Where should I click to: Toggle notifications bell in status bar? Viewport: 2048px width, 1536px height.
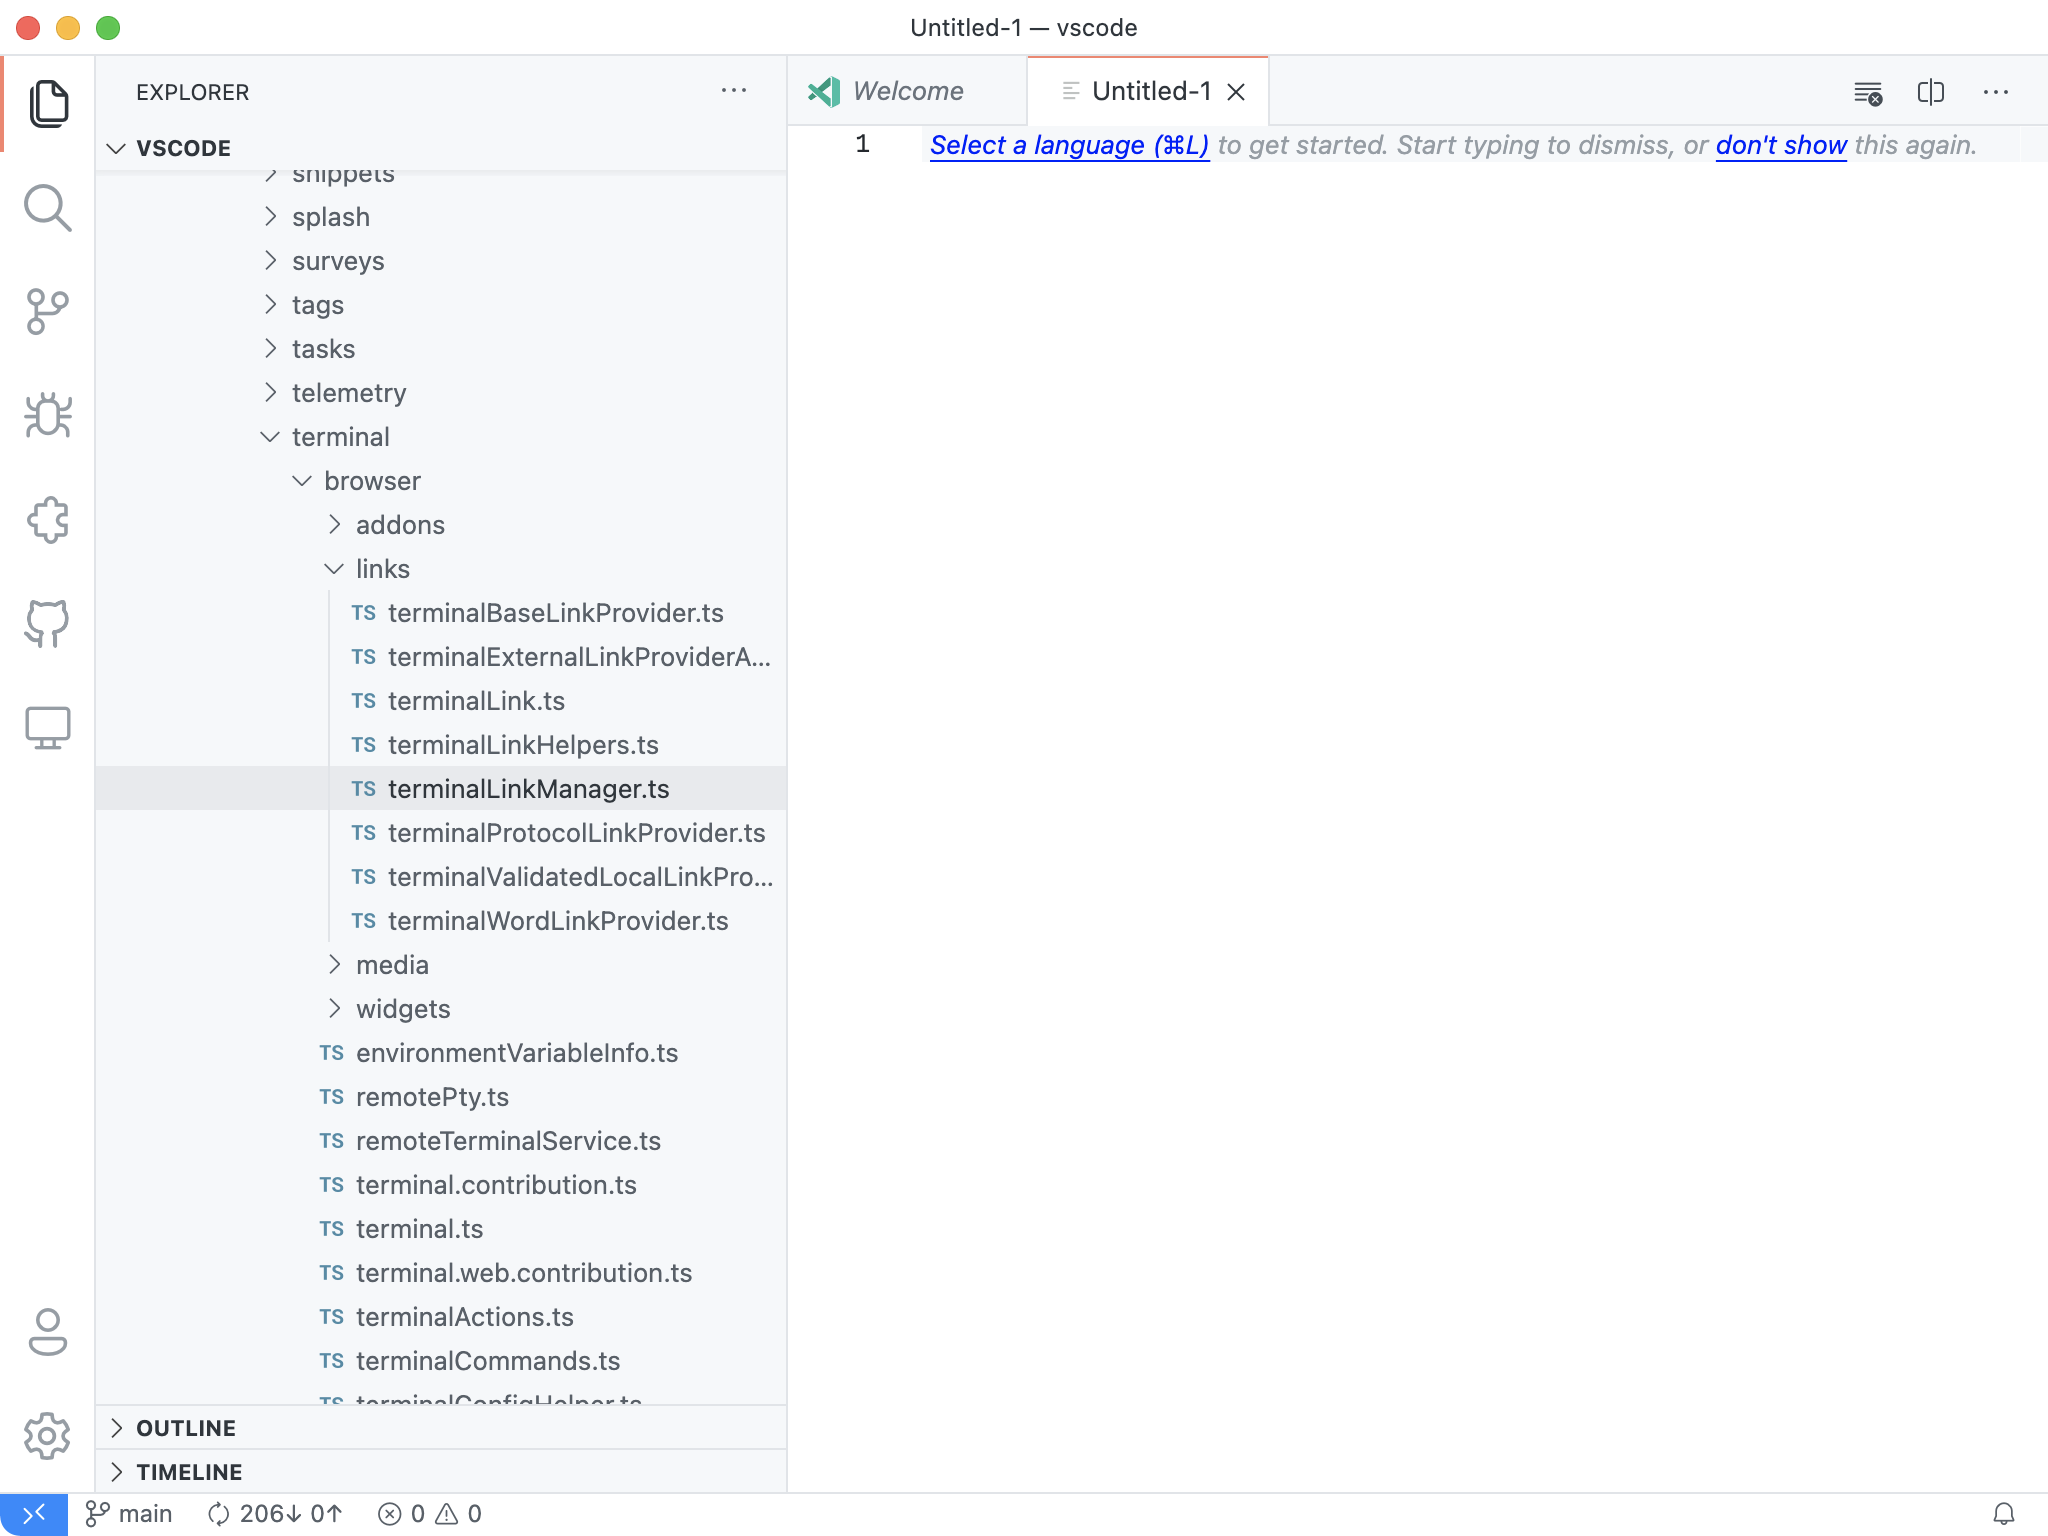point(2003,1514)
